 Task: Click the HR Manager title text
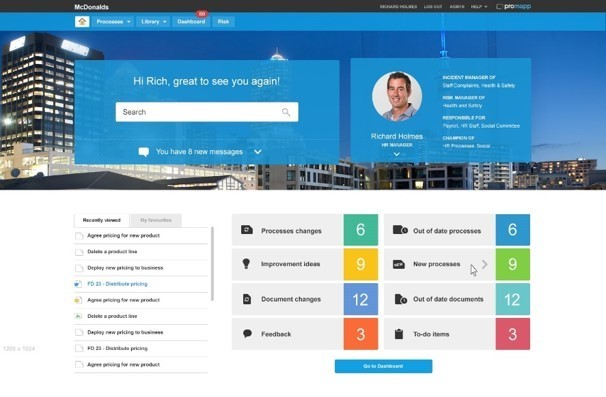click(397, 145)
